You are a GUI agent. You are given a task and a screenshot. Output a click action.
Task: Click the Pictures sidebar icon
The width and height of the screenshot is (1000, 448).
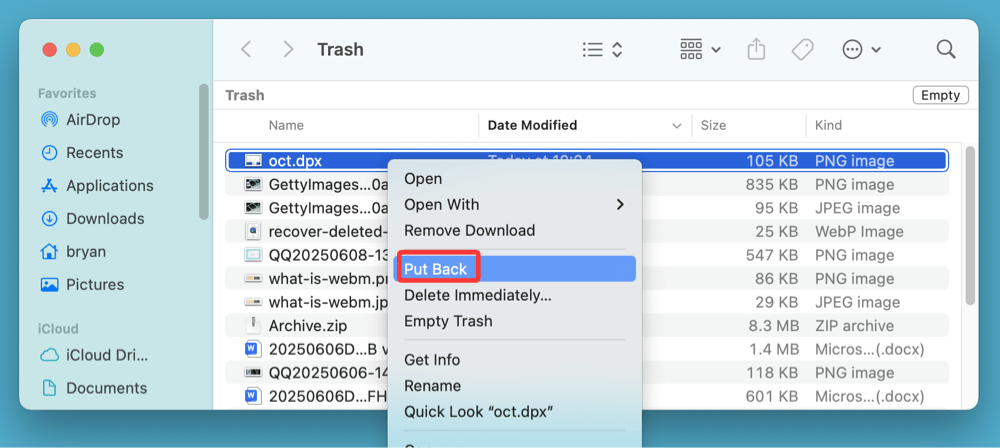pos(49,285)
